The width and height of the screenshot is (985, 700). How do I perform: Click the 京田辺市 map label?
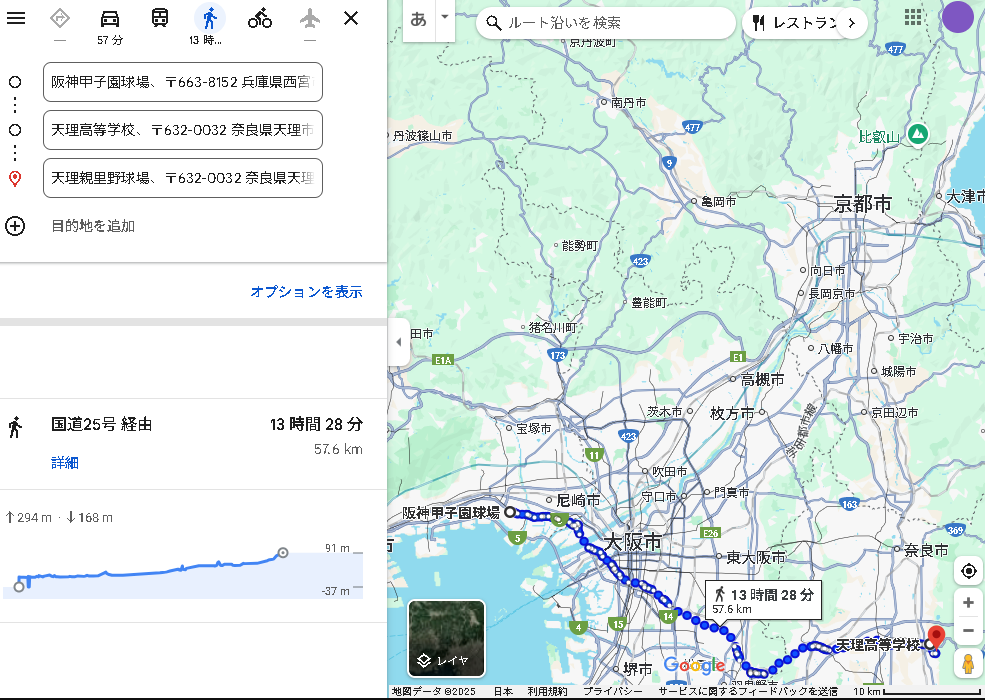point(895,413)
